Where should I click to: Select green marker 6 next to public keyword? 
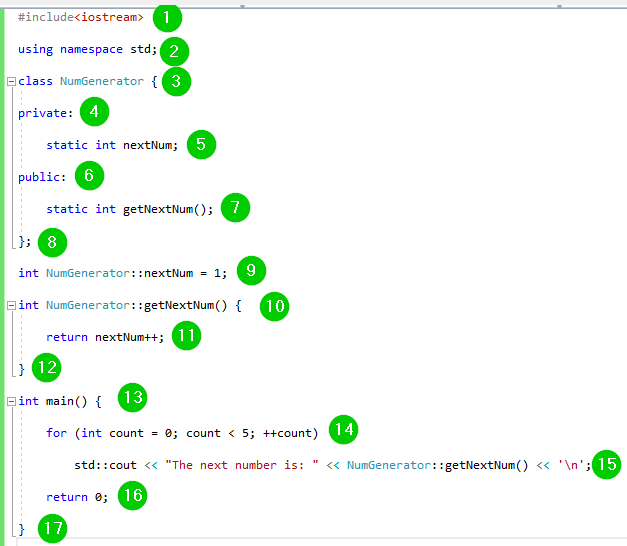[x=88, y=176]
